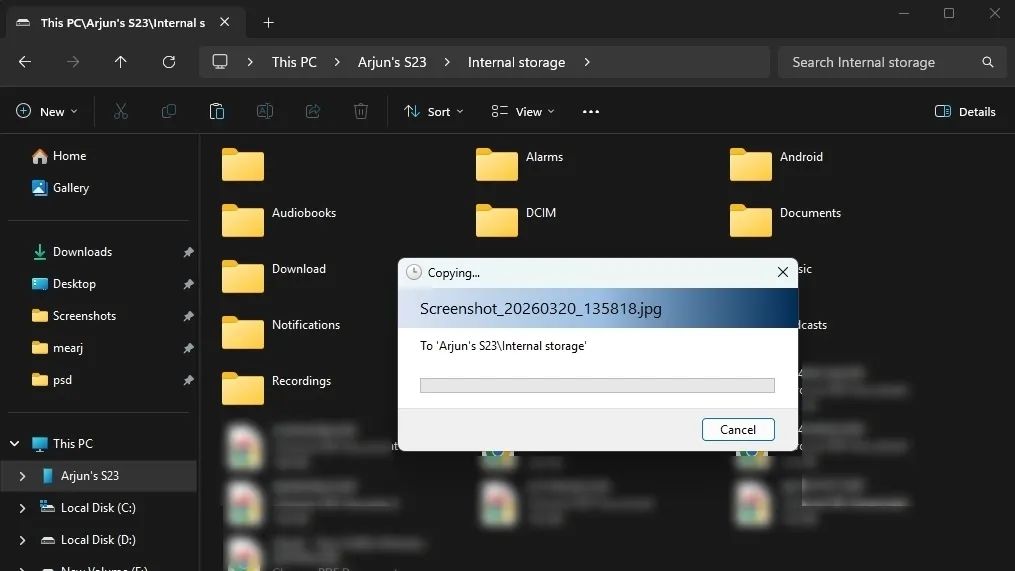
Task: Select the Download folder
Action: click(x=273, y=276)
